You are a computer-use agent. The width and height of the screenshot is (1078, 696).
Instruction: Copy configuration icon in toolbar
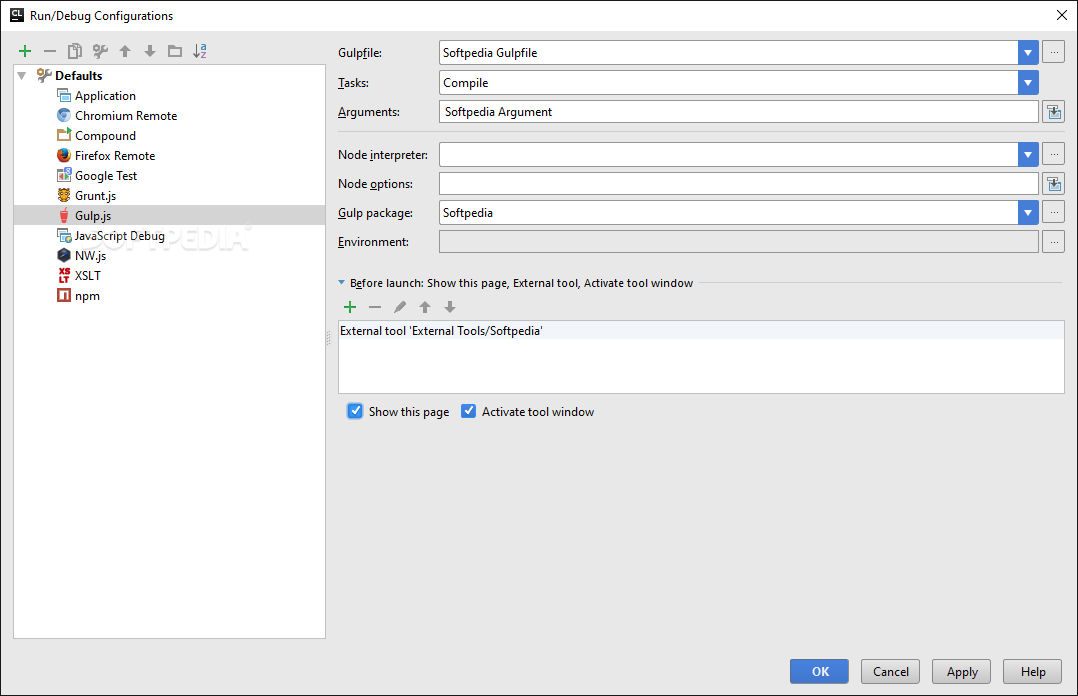(x=75, y=51)
